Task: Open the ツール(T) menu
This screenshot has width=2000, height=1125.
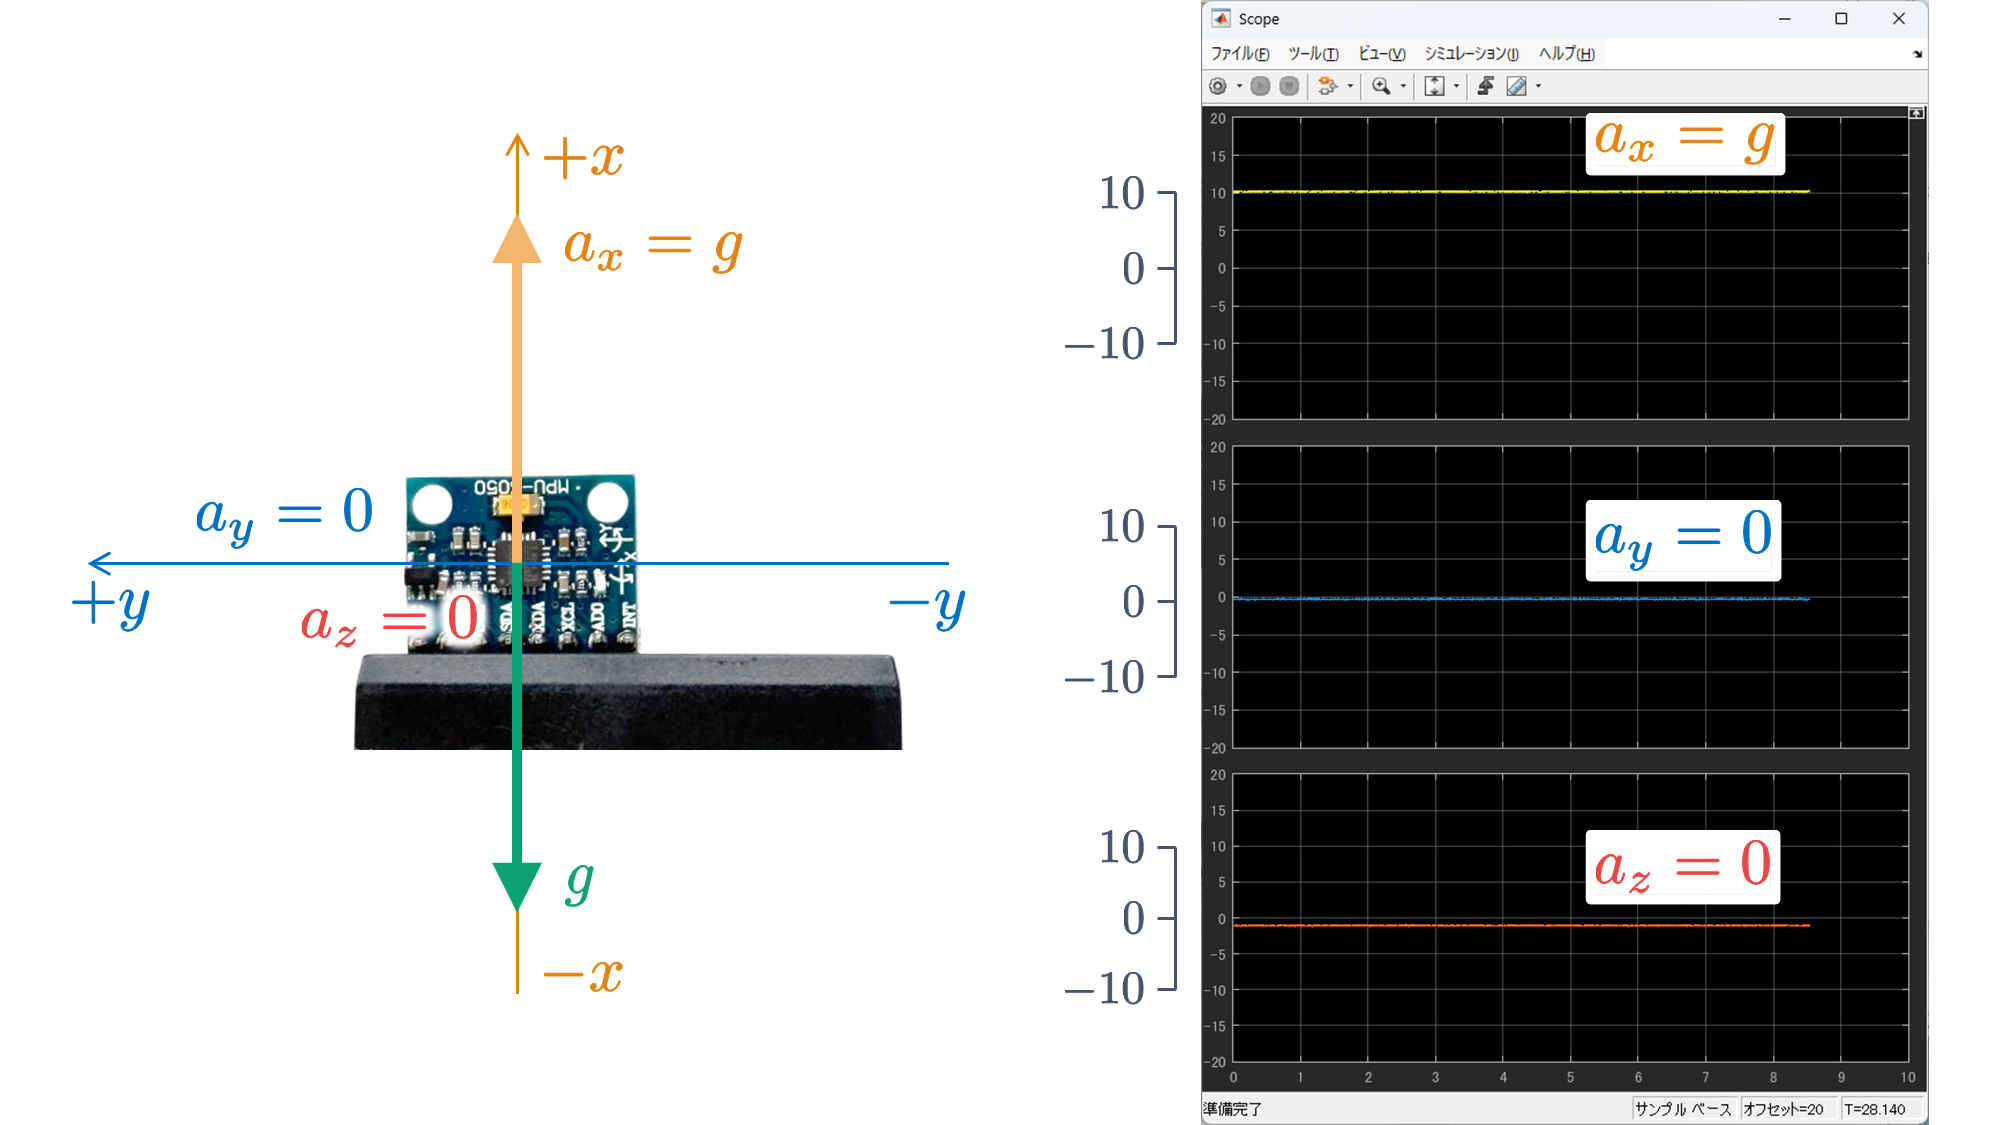Action: pyautogui.click(x=1312, y=54)
